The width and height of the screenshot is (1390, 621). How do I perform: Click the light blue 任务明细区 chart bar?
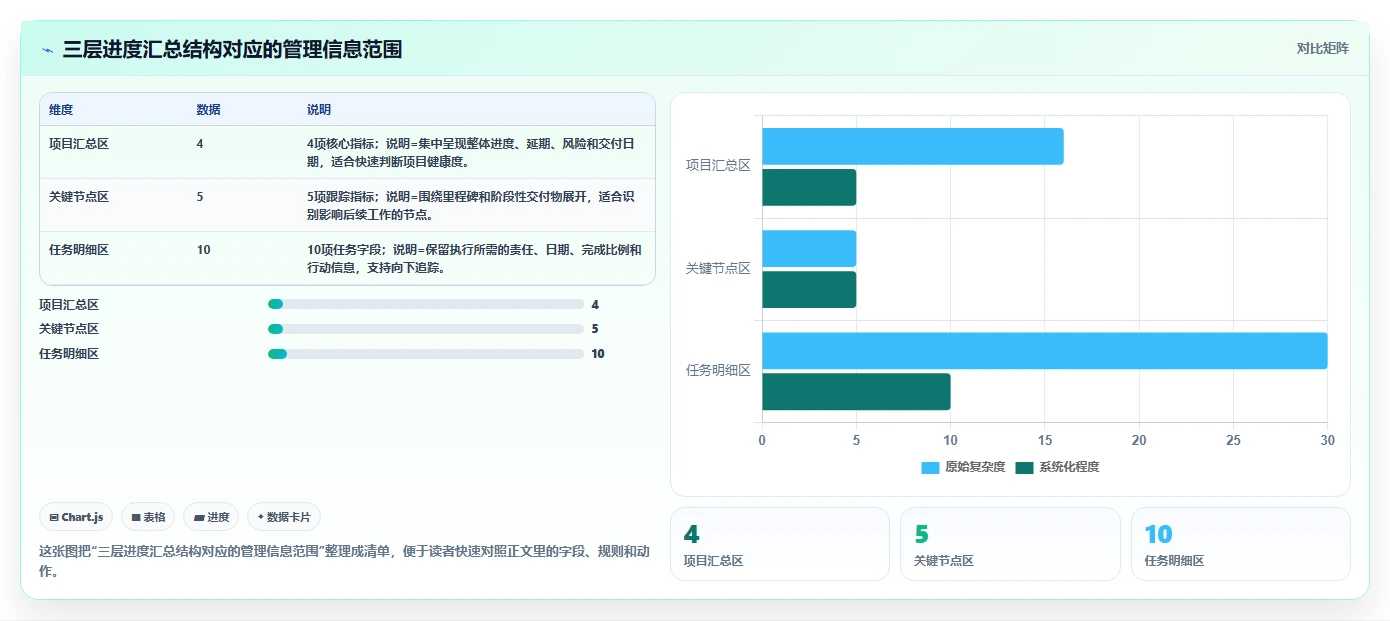pyautogui.click(x=1044, y=351)
